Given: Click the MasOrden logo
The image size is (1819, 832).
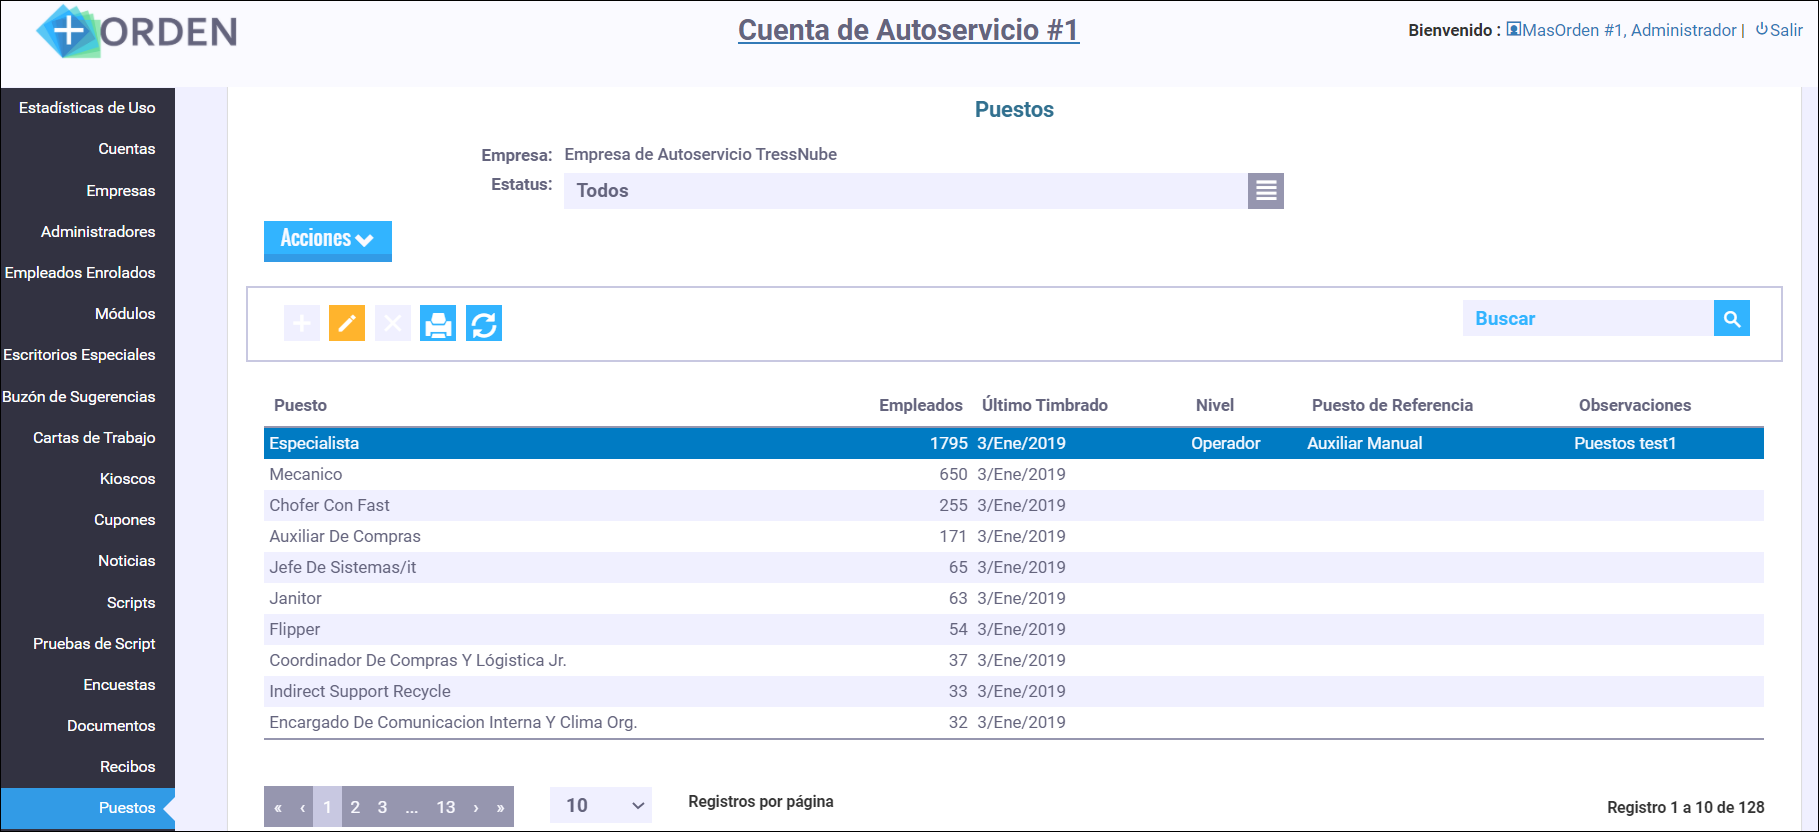Looking at the screenshot, I should tap(137, 32).
